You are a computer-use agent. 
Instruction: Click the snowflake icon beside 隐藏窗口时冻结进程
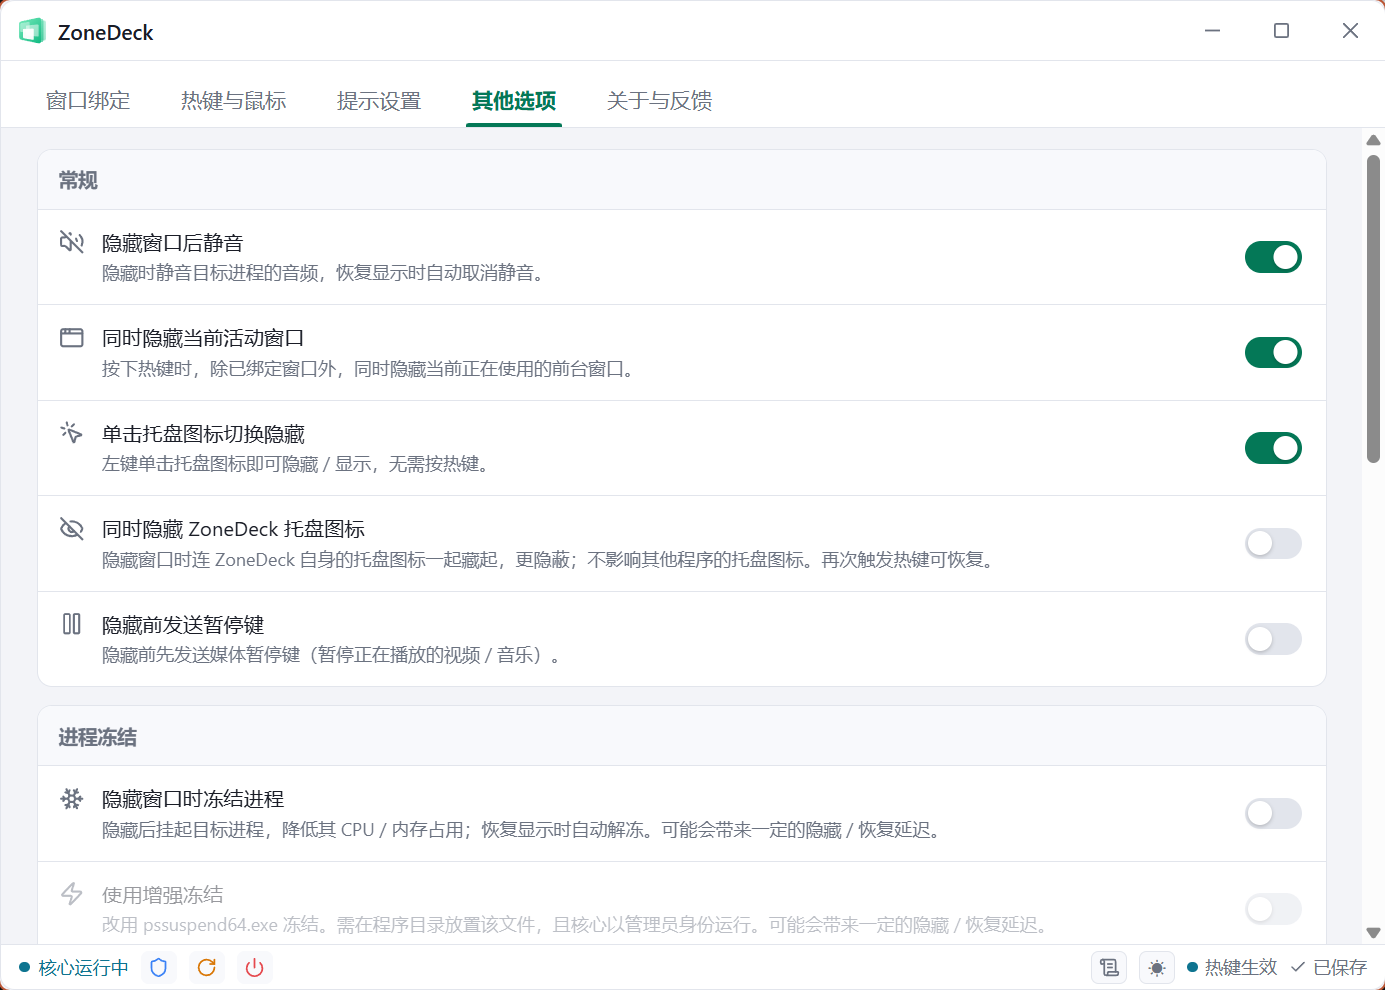(x=72, y=798)
